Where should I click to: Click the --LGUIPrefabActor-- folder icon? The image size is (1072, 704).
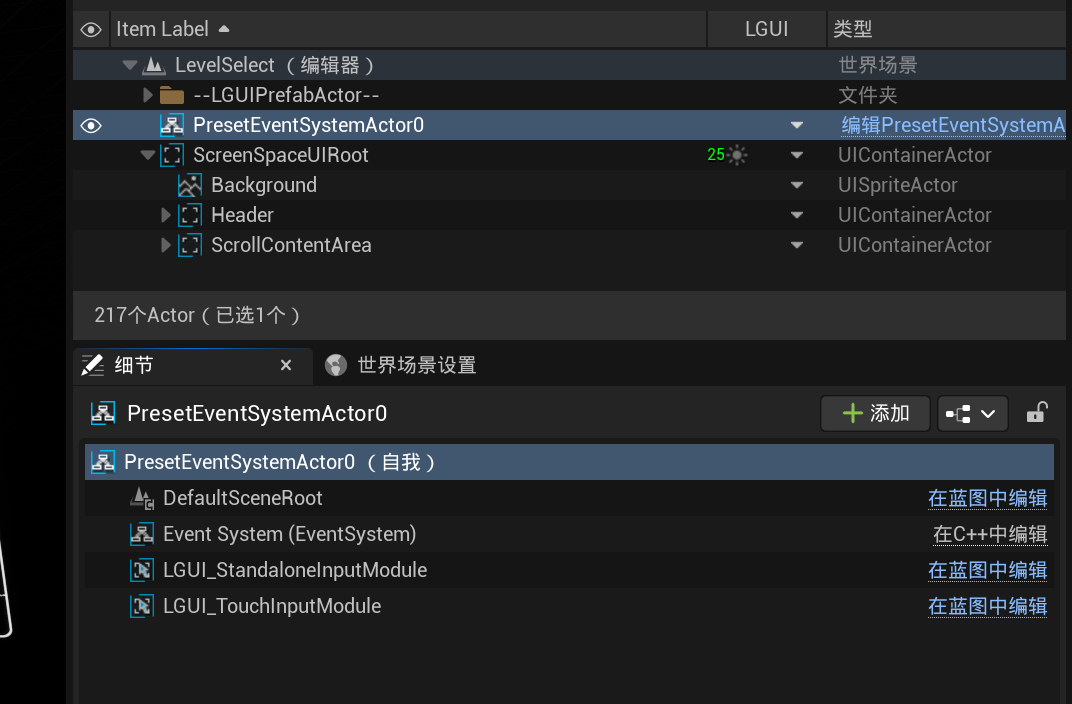(172, 96)
